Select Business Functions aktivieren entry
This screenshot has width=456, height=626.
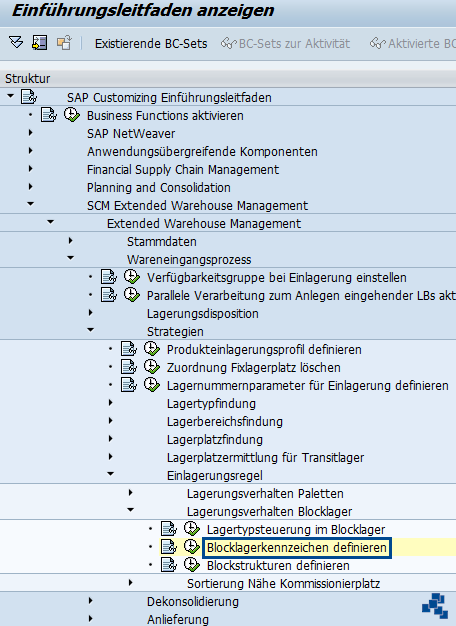[x=165, y=115]
